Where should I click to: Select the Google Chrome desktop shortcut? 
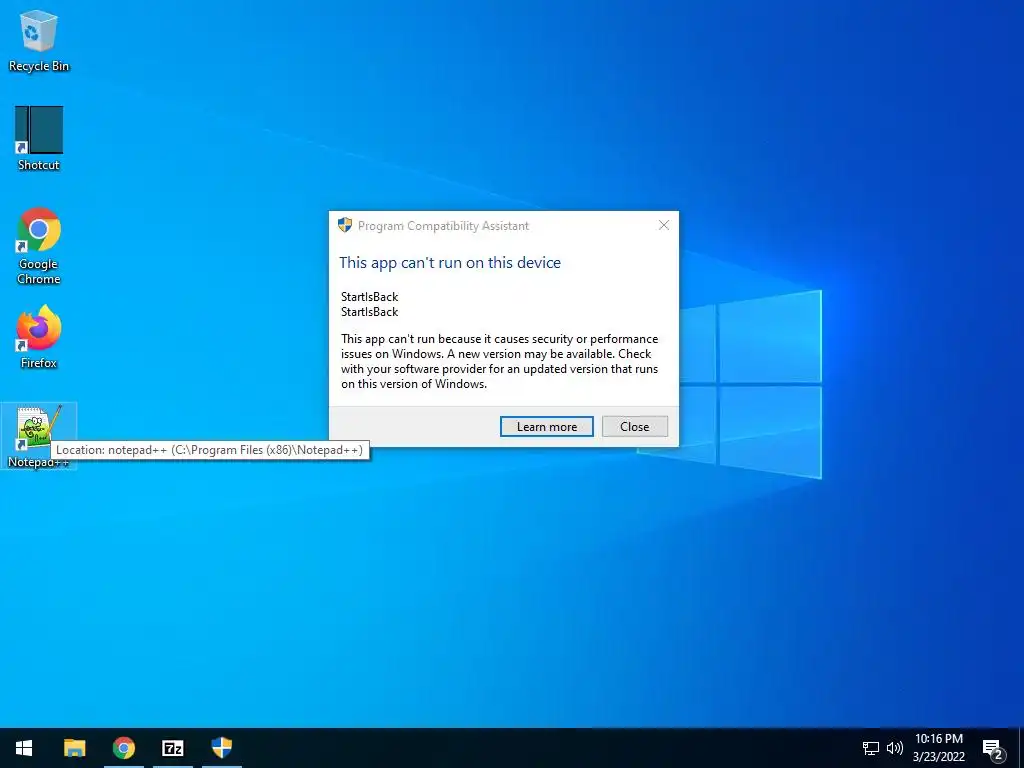39,246
